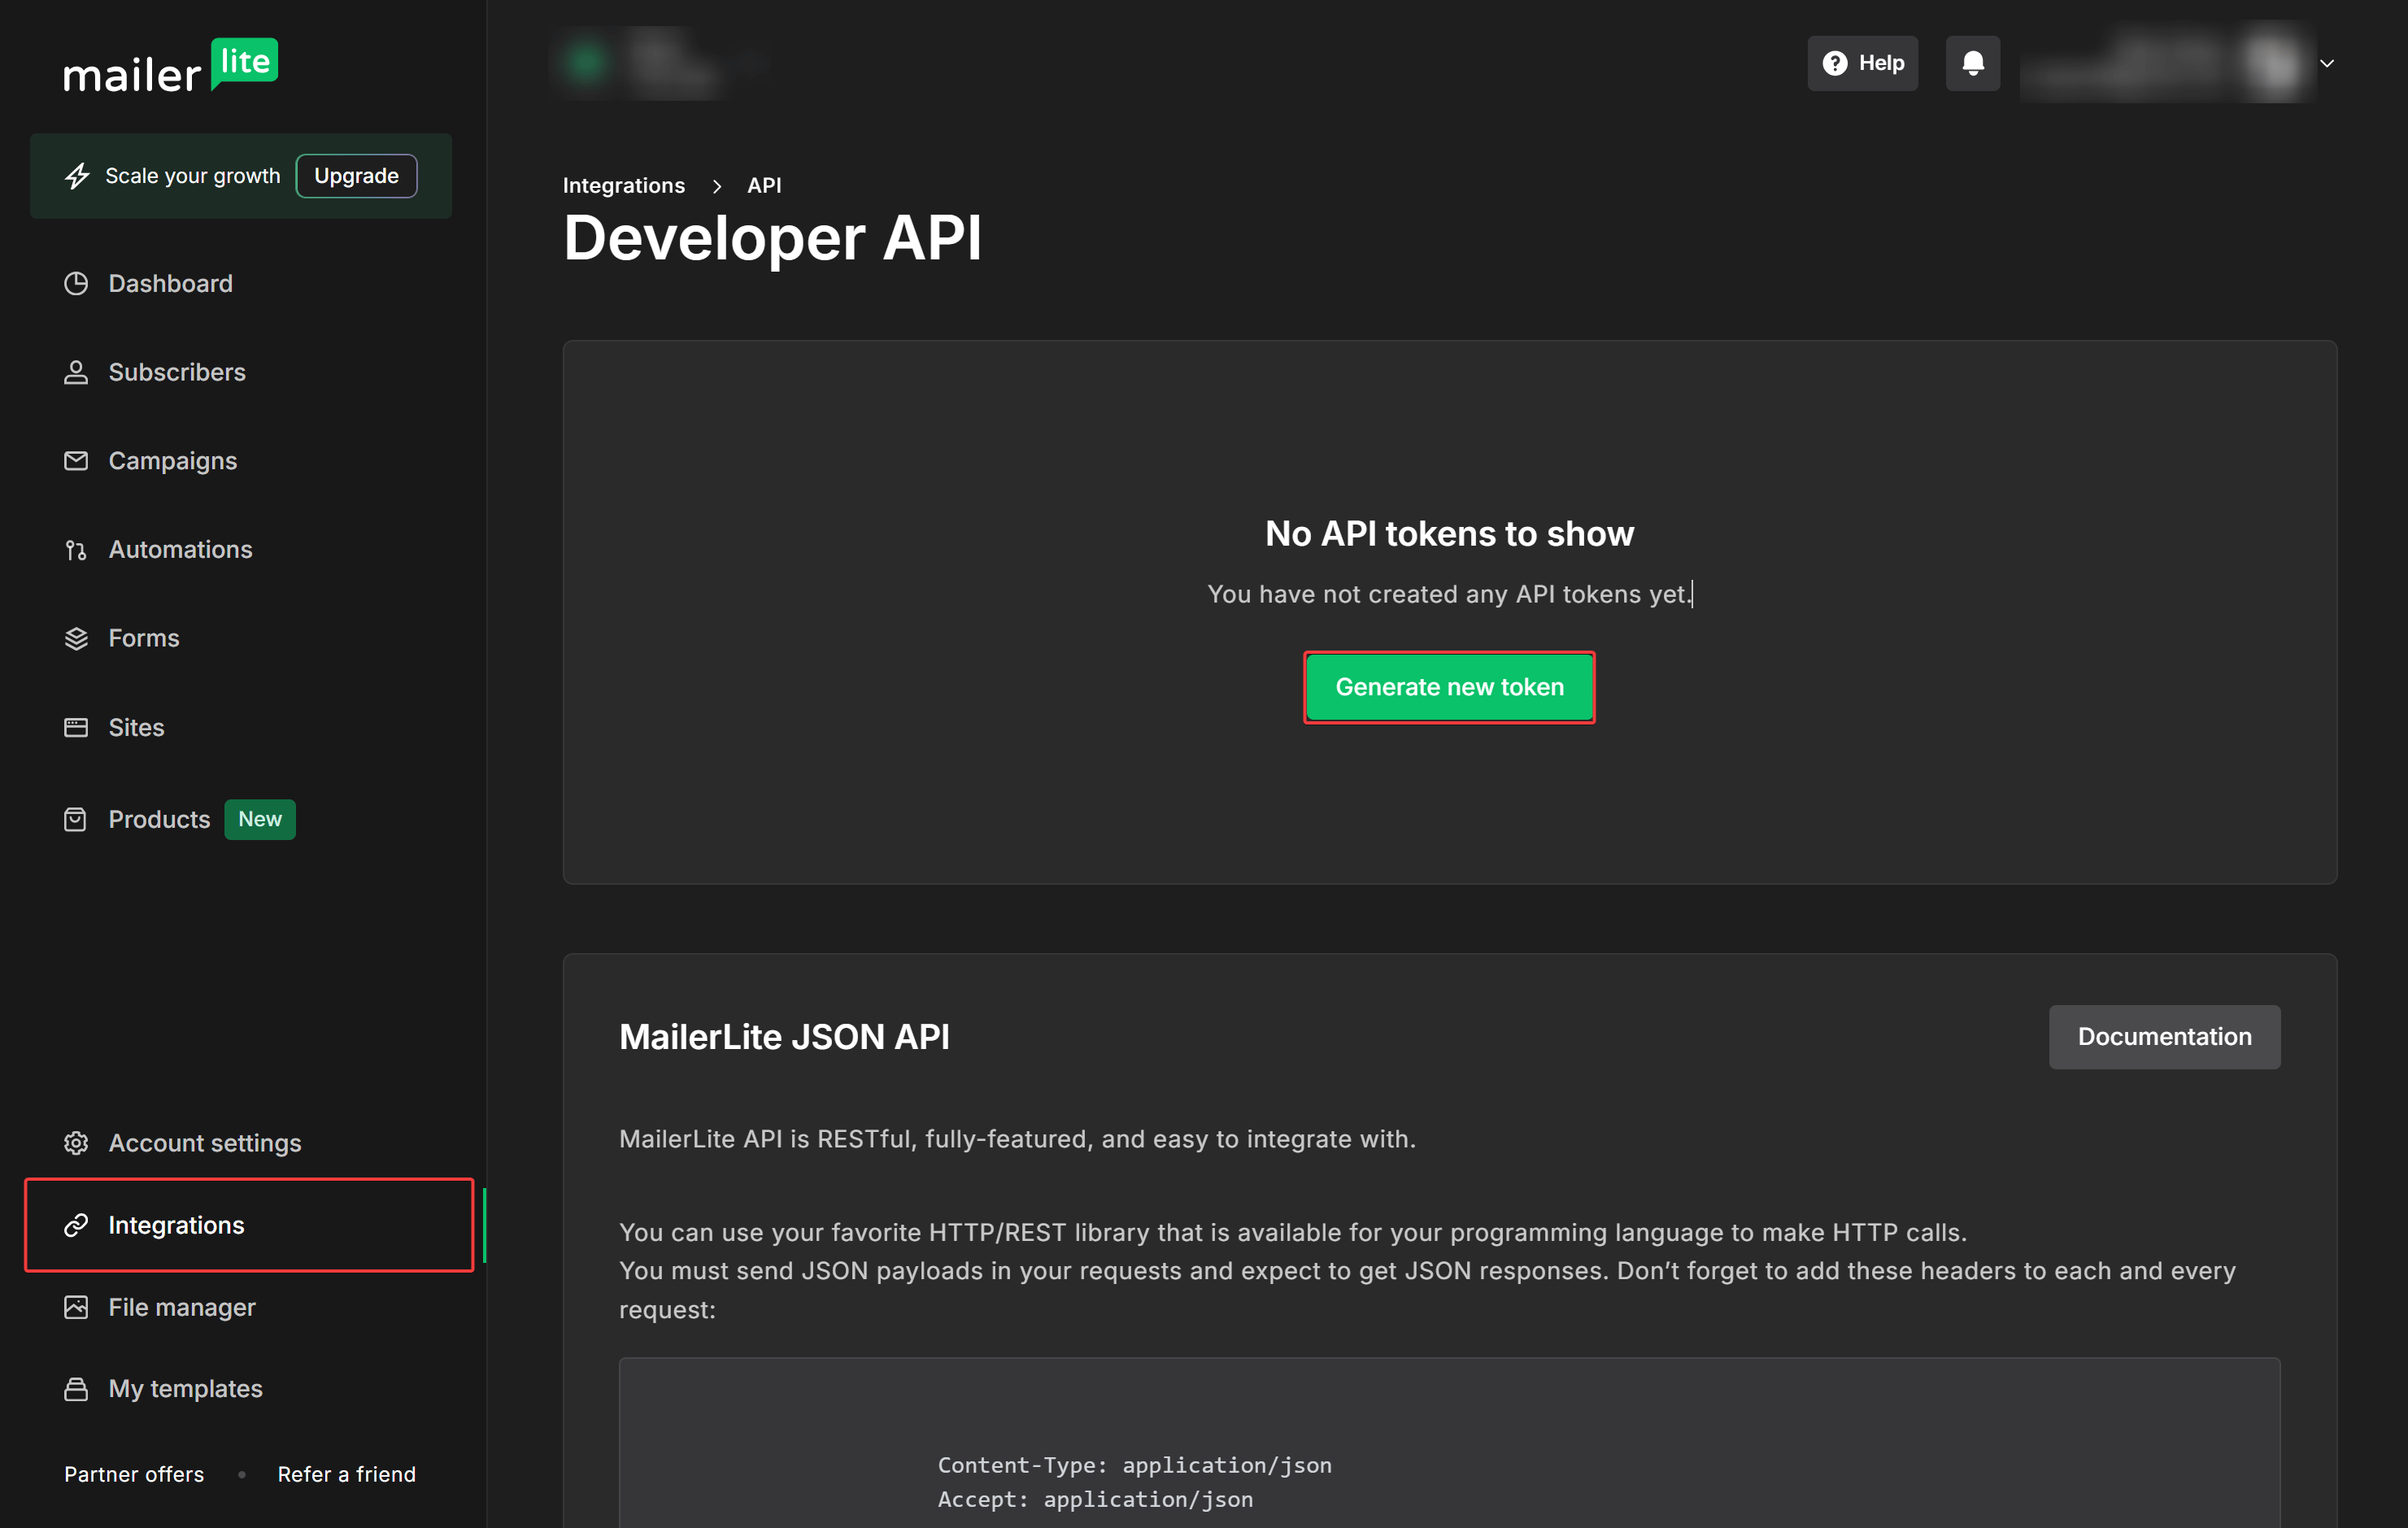This screenshot has height=1528, width=2408.
Task: Open Account settings
Action: point(205,1143)
